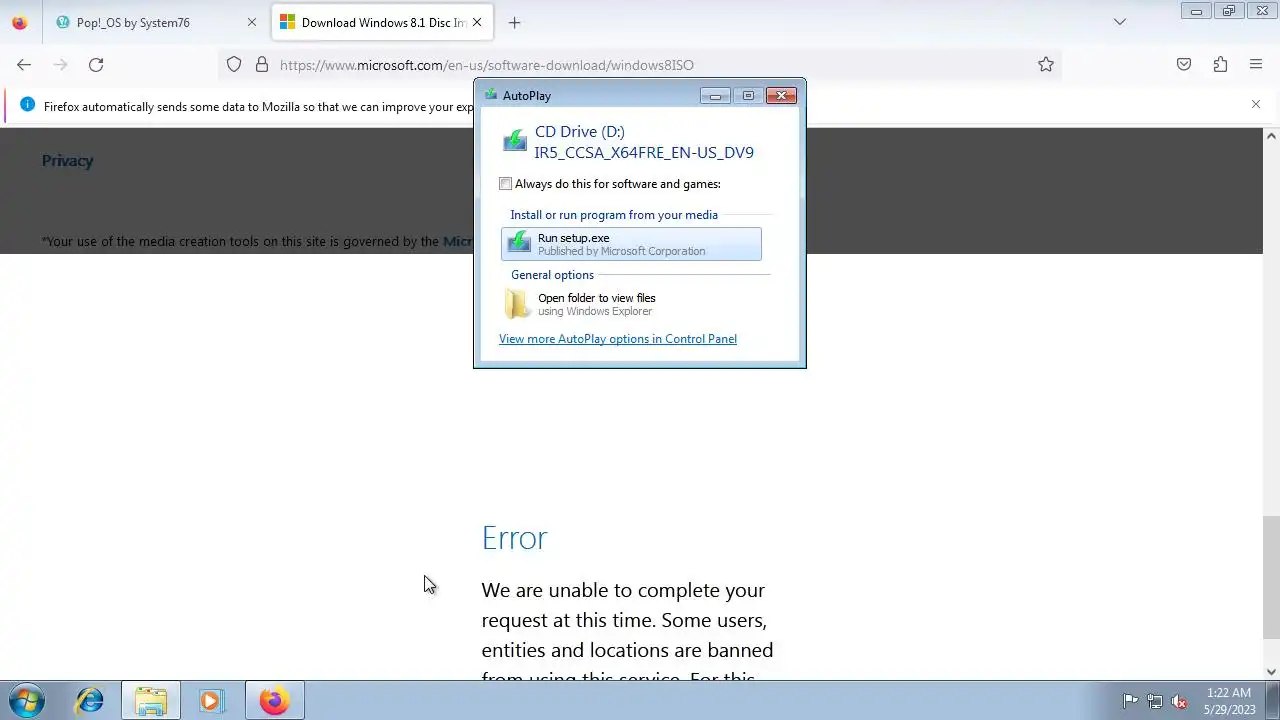The width and height of the screenshot is (1280, 720).
Task: Click the site padlock icon
Action: point(262,64)
